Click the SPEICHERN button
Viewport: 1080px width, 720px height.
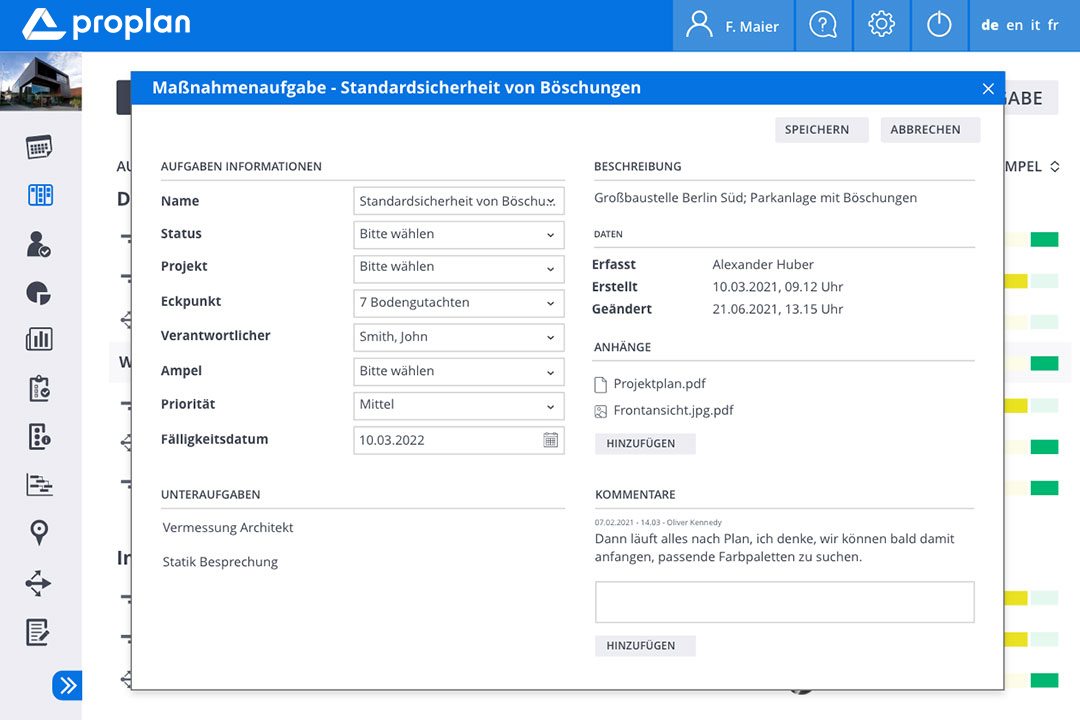pyautogui.click(x=816, y=130)
